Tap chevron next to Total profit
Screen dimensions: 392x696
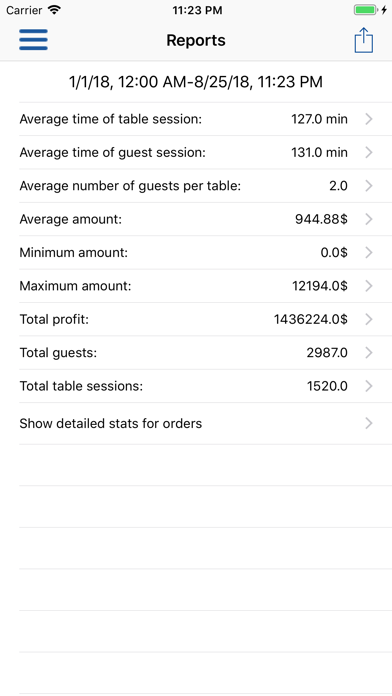pos(368,319)
